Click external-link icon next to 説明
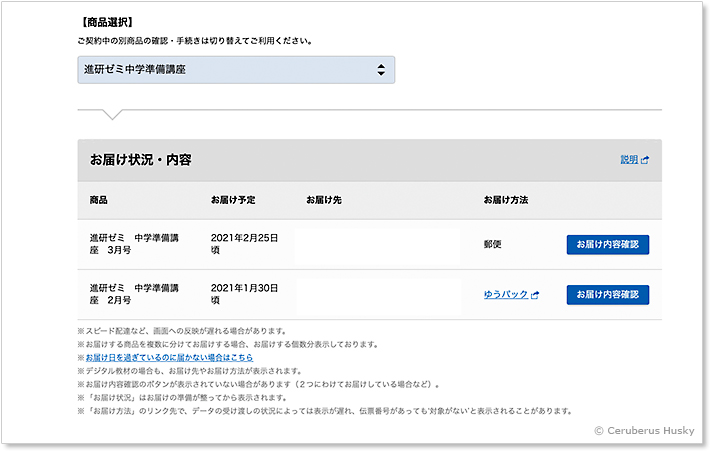 [x=645, y=160]
